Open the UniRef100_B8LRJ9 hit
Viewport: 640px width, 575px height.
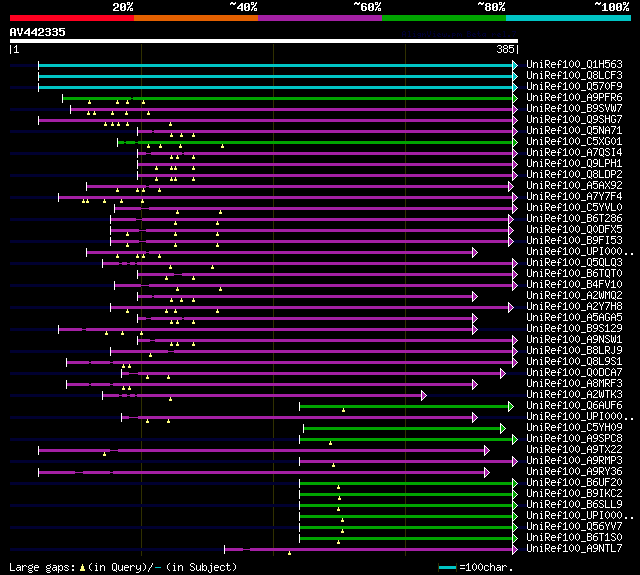pos(574,351)
